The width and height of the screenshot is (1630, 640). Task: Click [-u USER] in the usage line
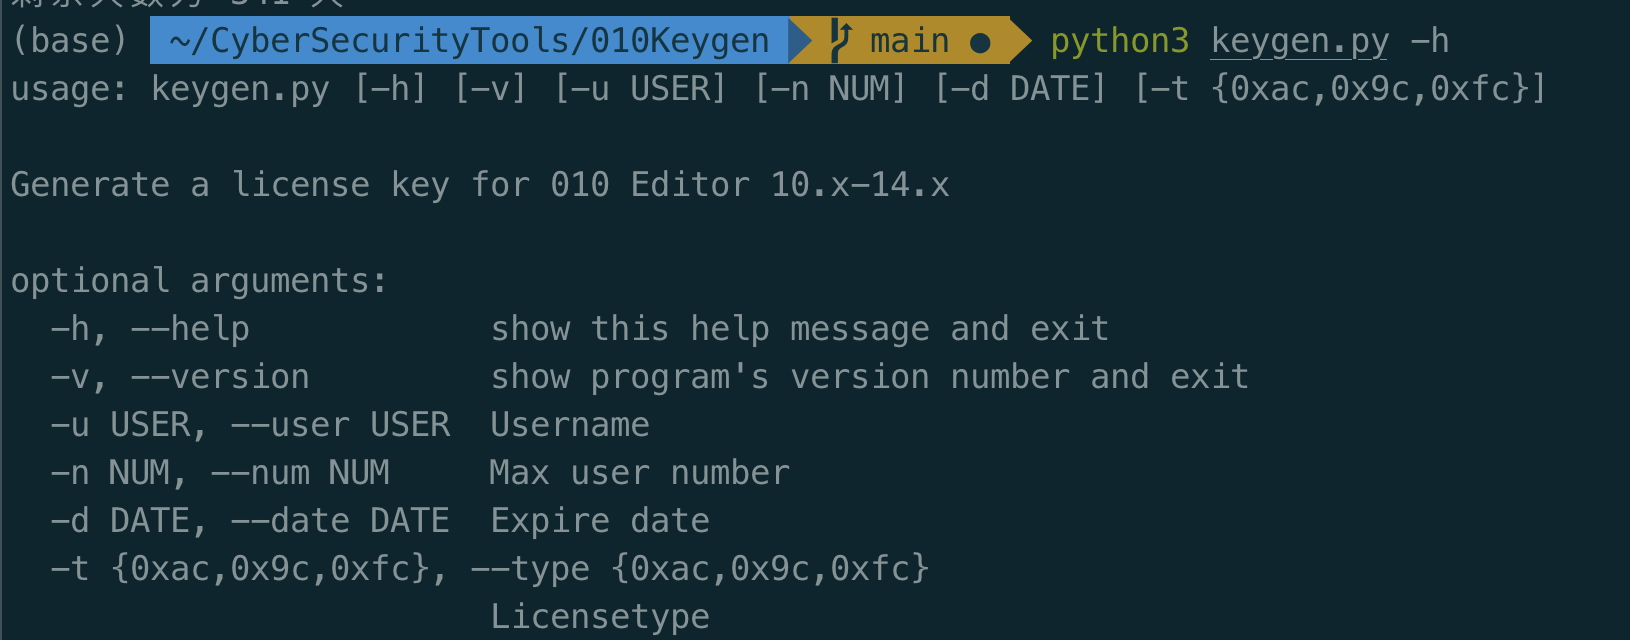(x=640, y=89)
